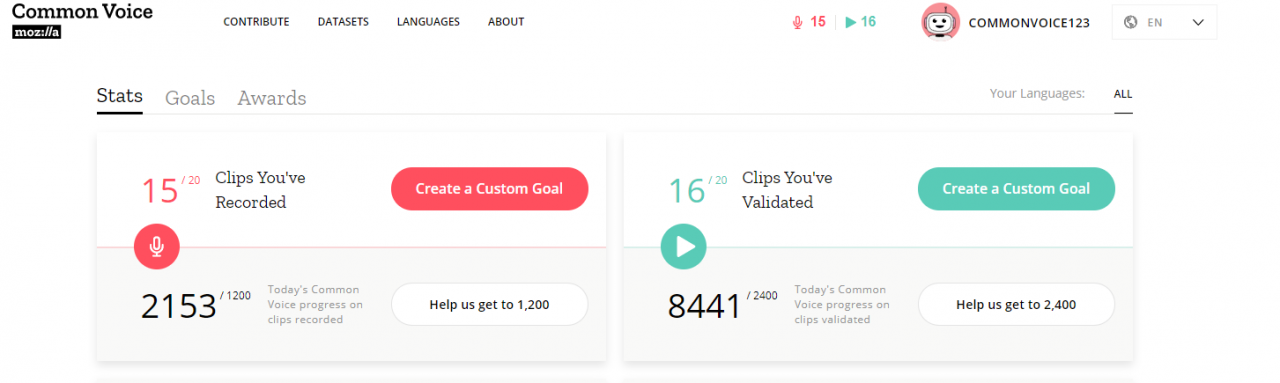Screen dimensions: 1280x383
Task: Click the Common Voice Mozilla logo
Action: 82,20
